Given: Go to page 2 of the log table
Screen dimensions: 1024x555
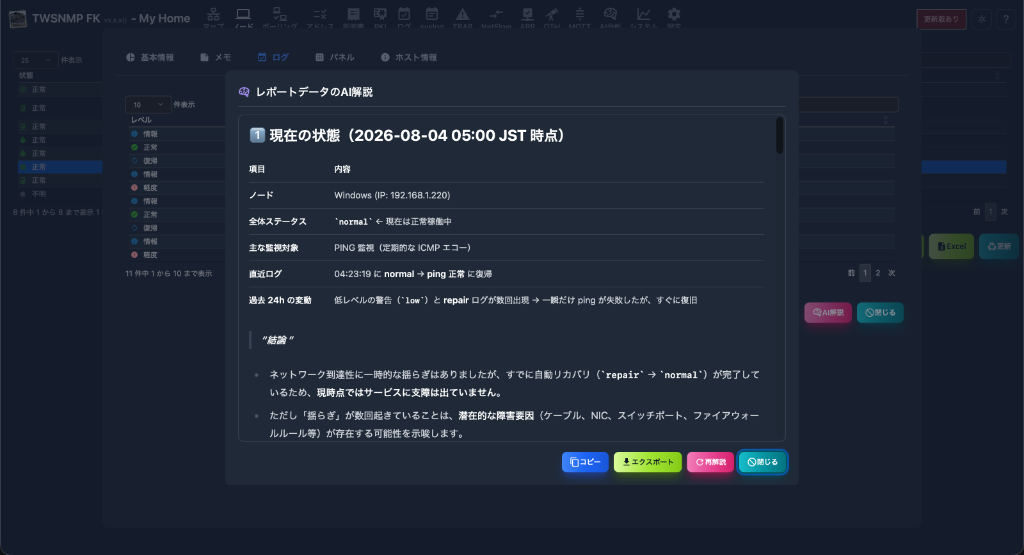Looking at the screenshot, I should click(x=878, y=273).
